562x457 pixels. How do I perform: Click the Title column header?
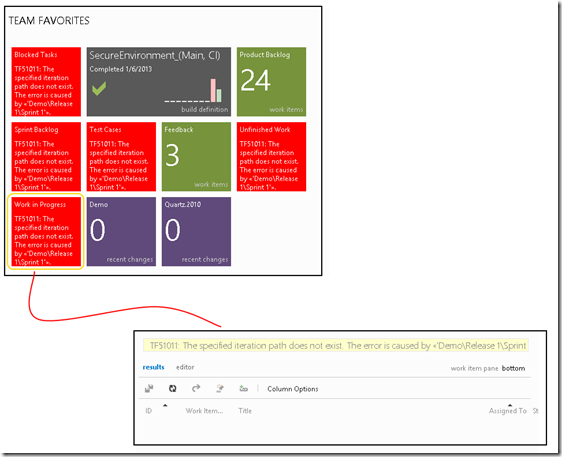click(x=245, y=411)
